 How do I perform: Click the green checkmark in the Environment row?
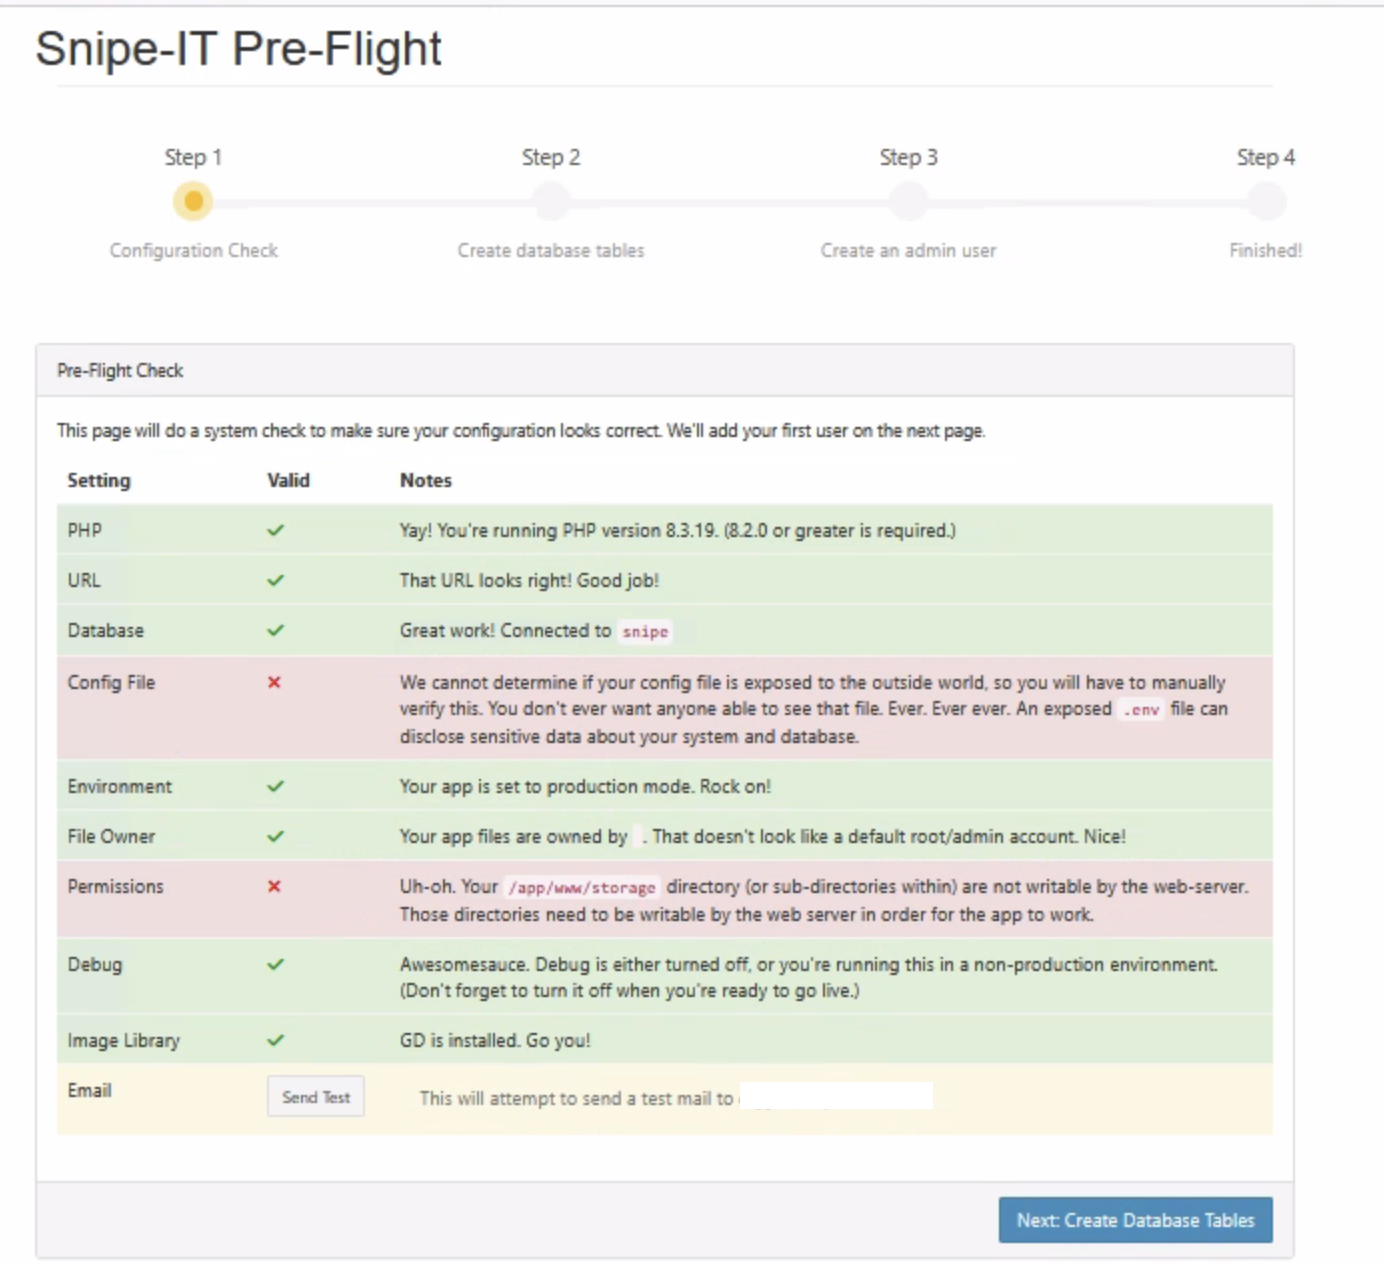point(275,786)
